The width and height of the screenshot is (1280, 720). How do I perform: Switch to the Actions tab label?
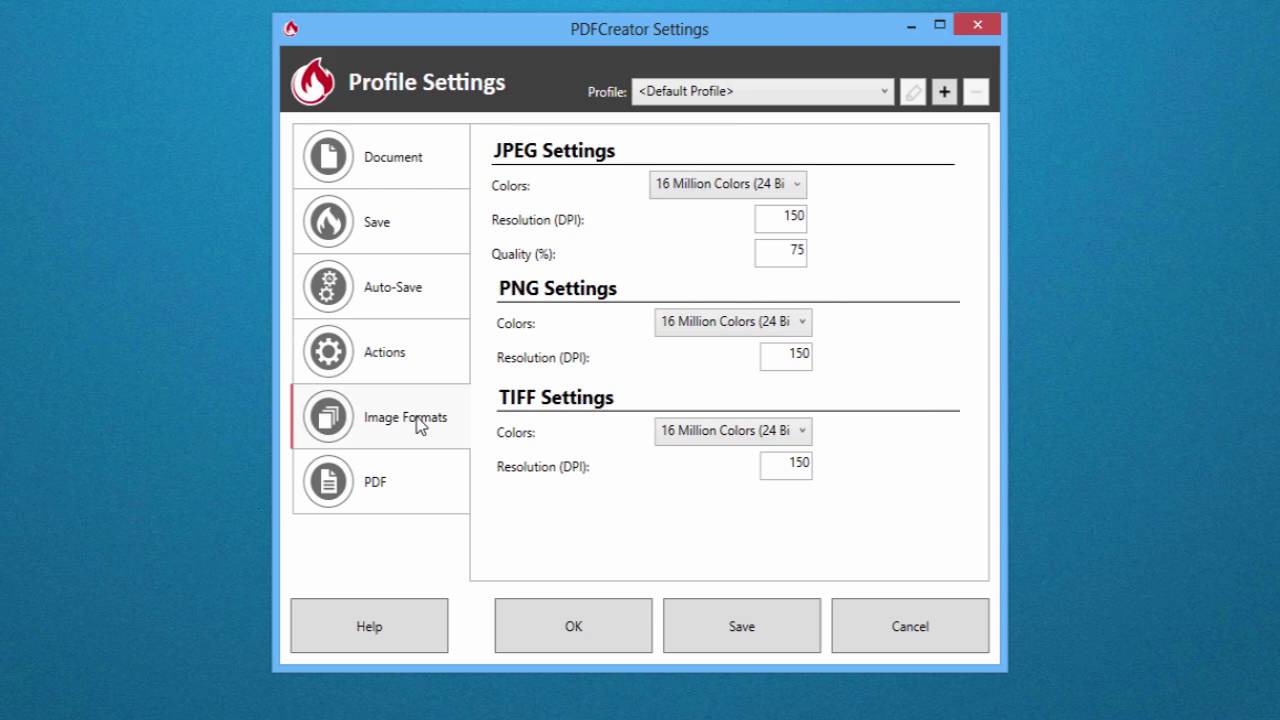(x=385, y=352)
